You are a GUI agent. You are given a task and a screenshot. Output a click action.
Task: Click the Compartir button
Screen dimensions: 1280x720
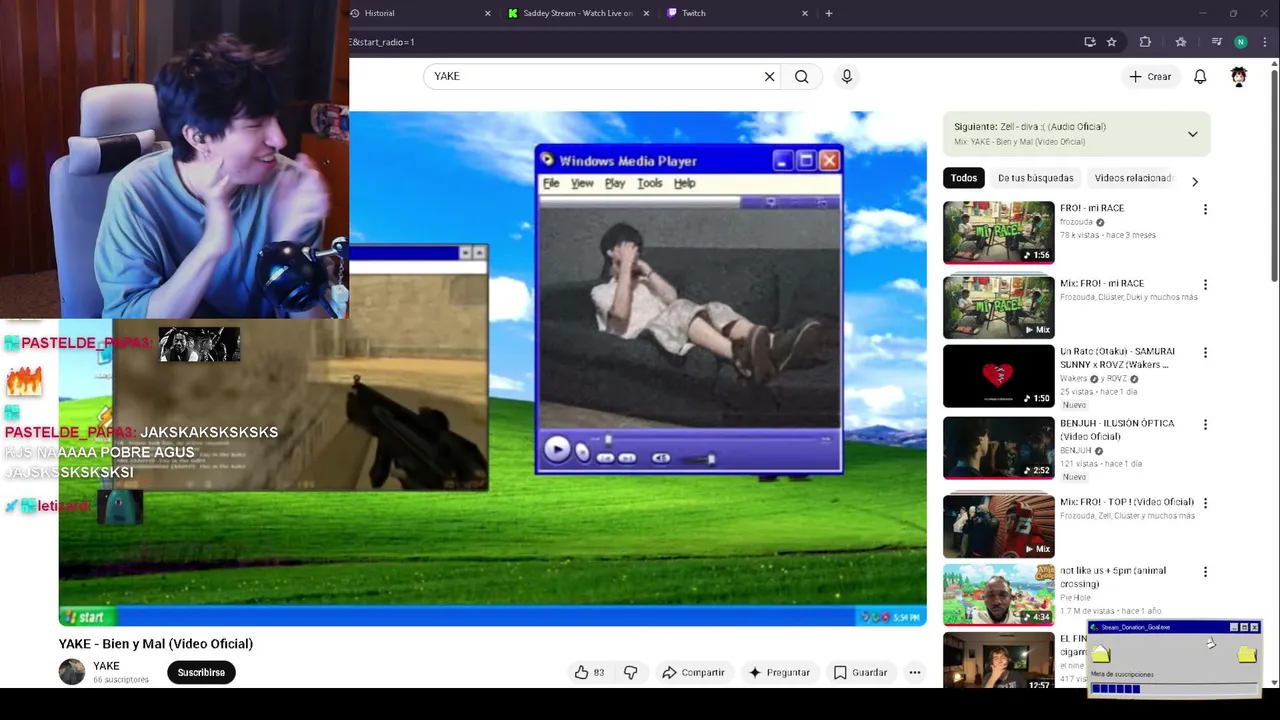(x=693, y=673)
